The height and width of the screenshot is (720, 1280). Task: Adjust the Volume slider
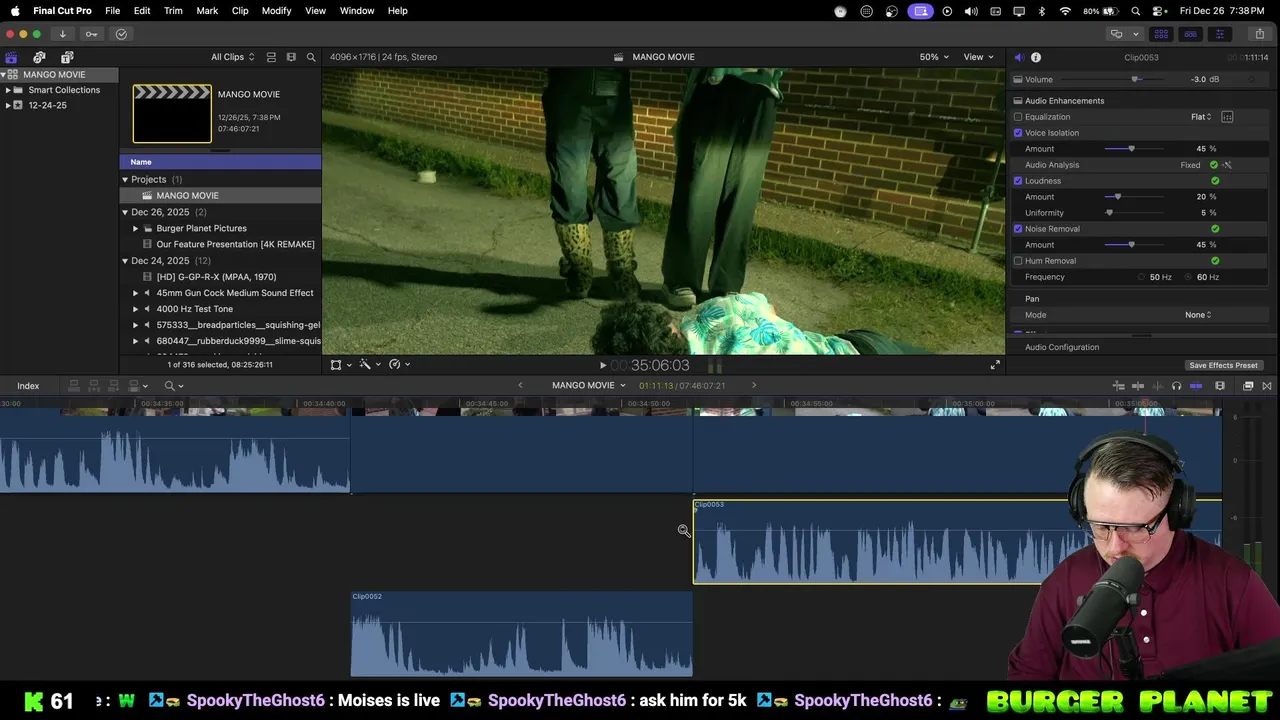[x=1135, y=79]
